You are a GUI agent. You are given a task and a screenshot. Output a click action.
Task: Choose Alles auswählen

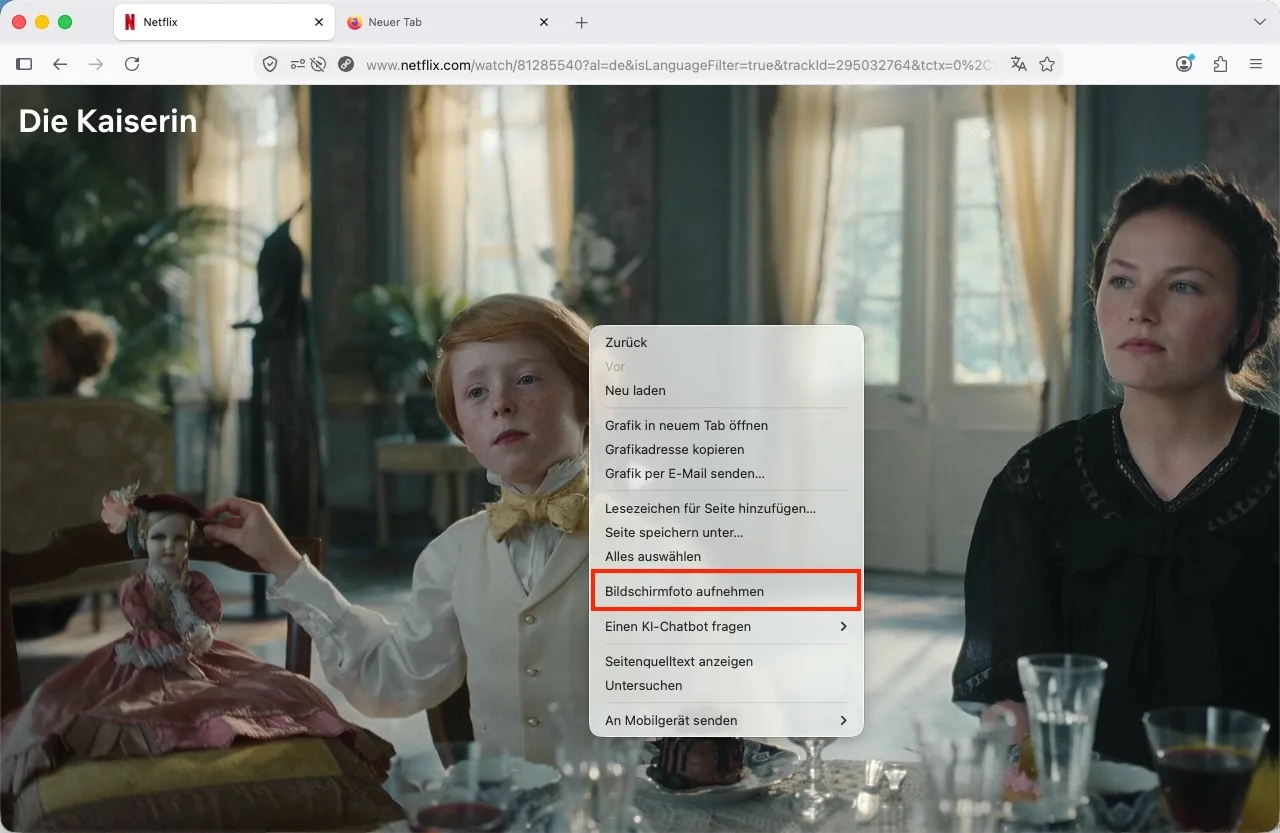point(726,556)
